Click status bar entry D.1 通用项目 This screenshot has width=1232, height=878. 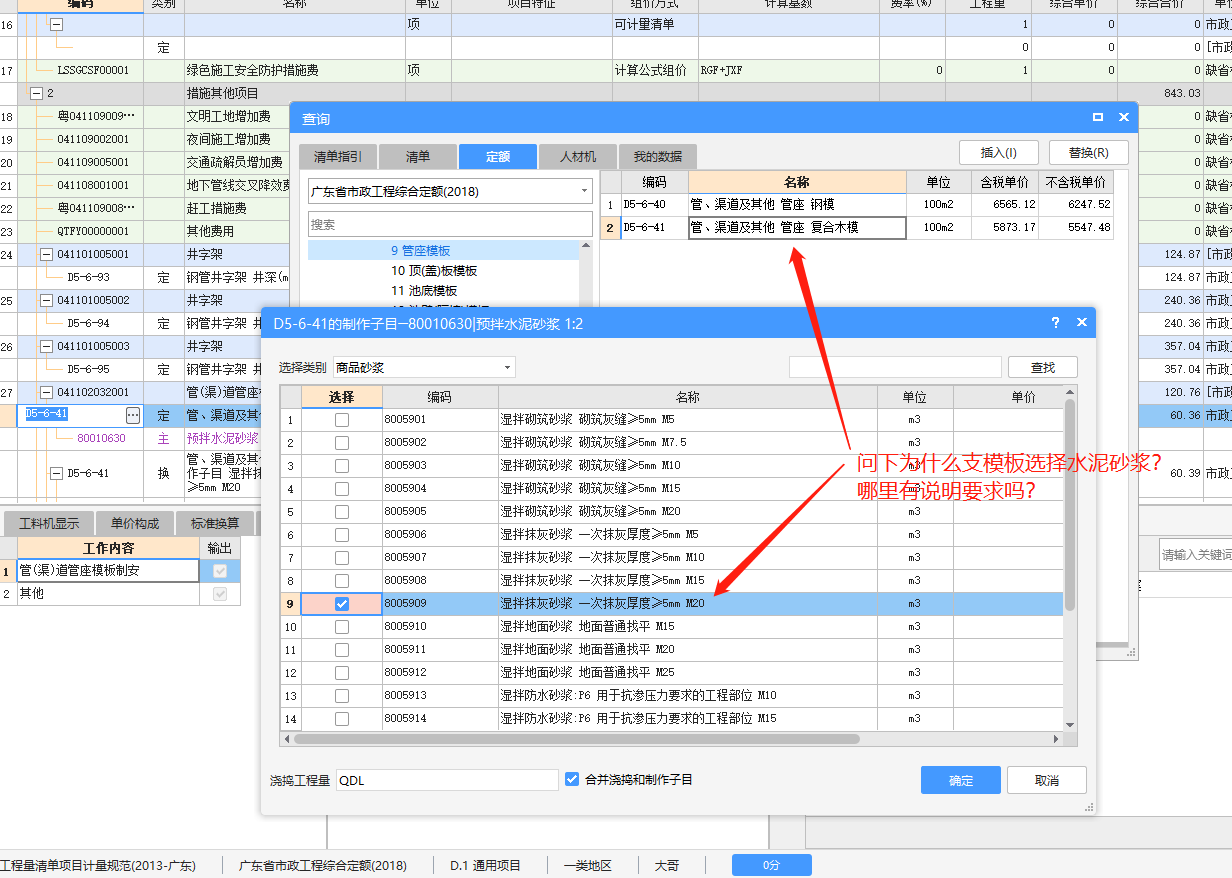coord(486,865)
